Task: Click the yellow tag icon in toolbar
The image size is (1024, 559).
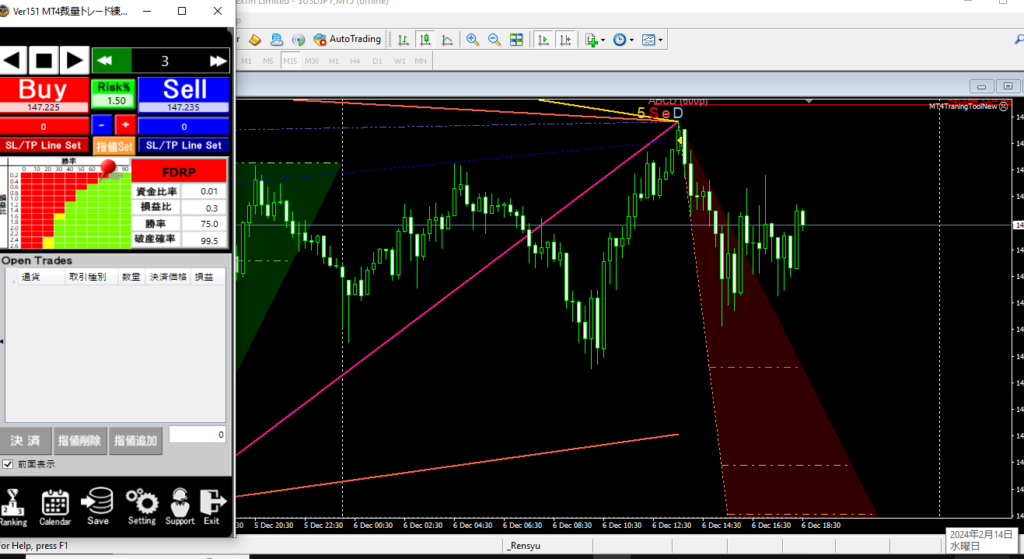Action: click(x=255, y=40)
